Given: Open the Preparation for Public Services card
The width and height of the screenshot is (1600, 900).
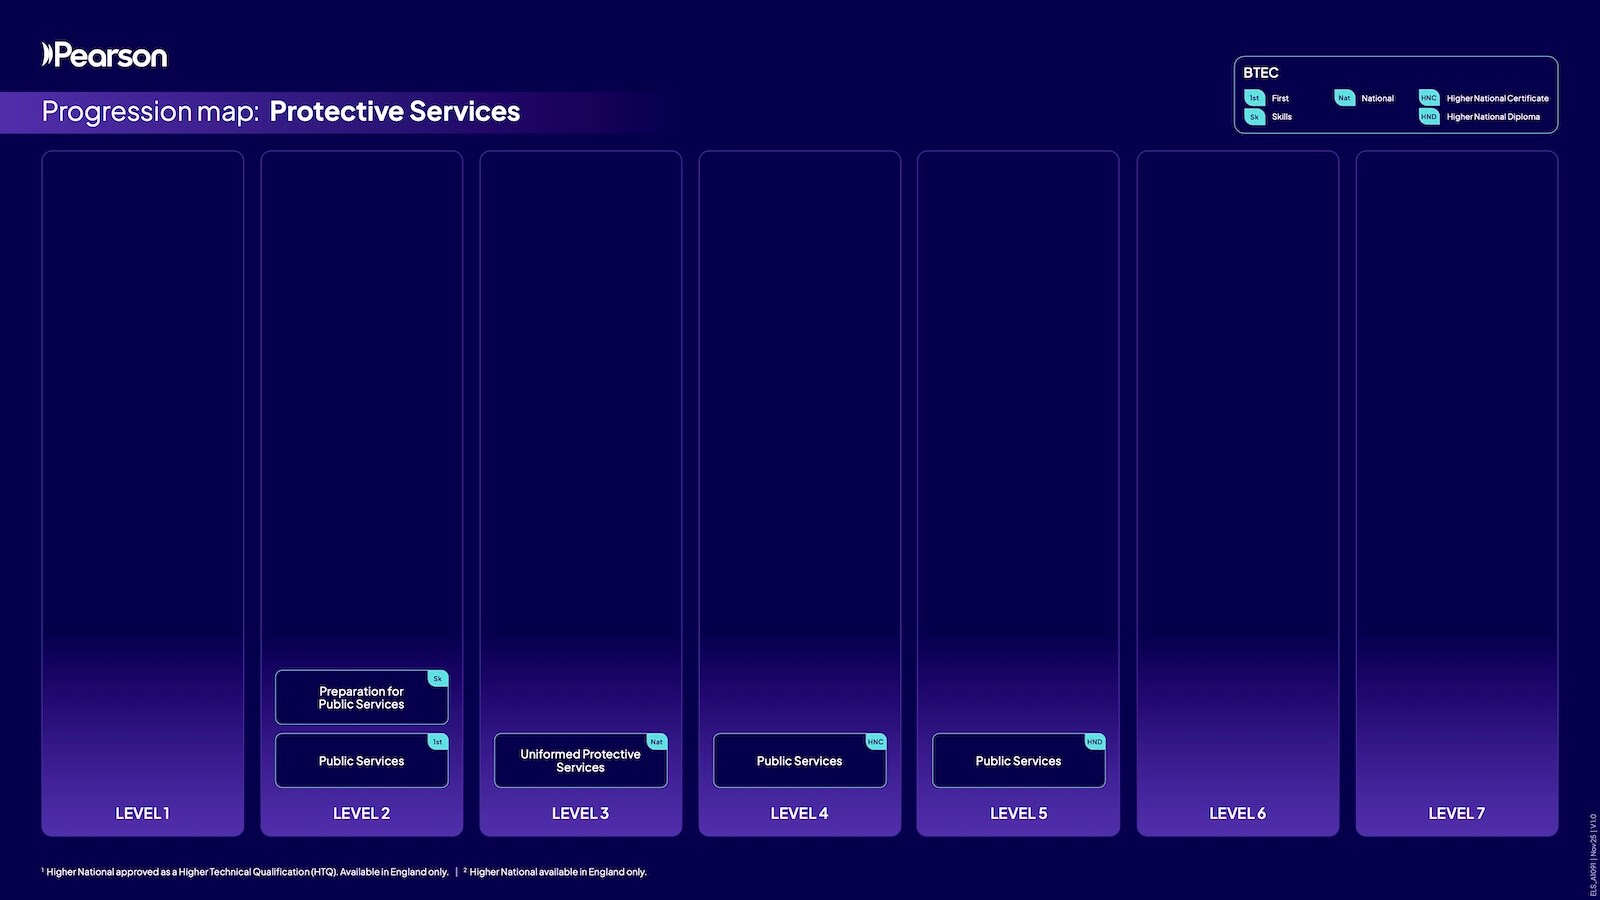Looking at the screenshot, I should [x=362, y=697].
